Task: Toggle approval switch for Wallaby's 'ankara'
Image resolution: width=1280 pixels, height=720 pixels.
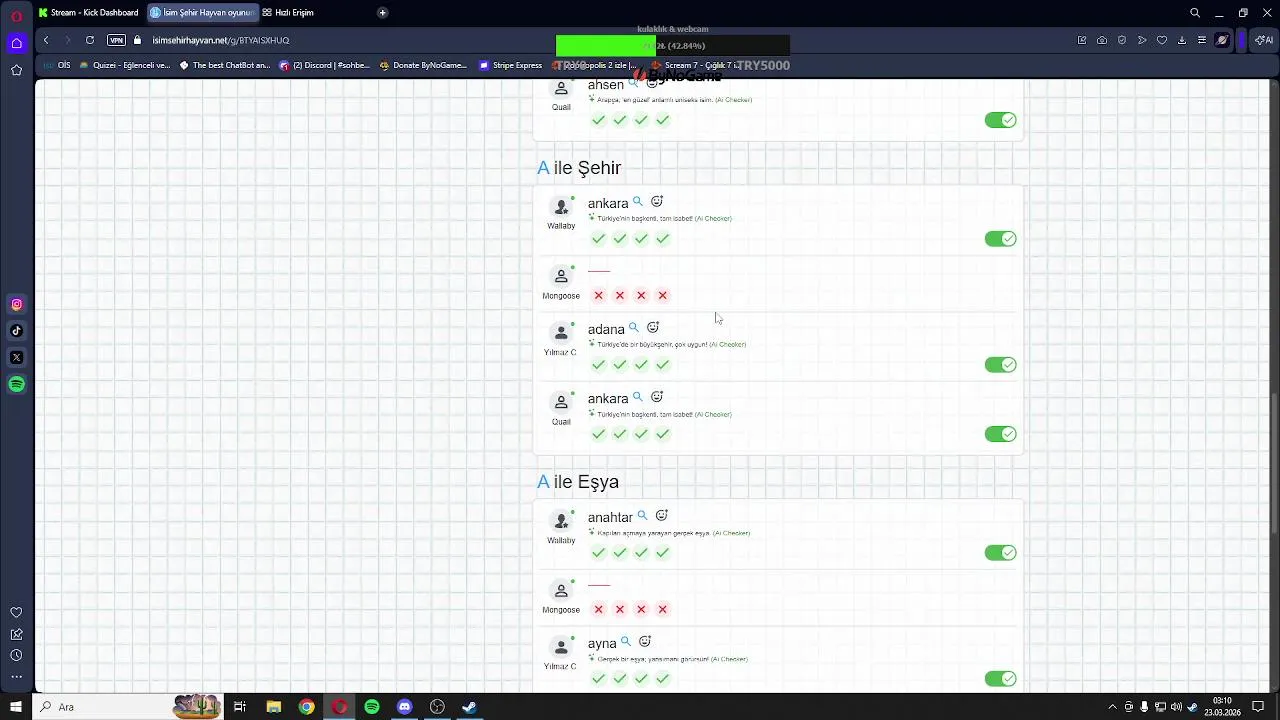Action: (1000, 239)
